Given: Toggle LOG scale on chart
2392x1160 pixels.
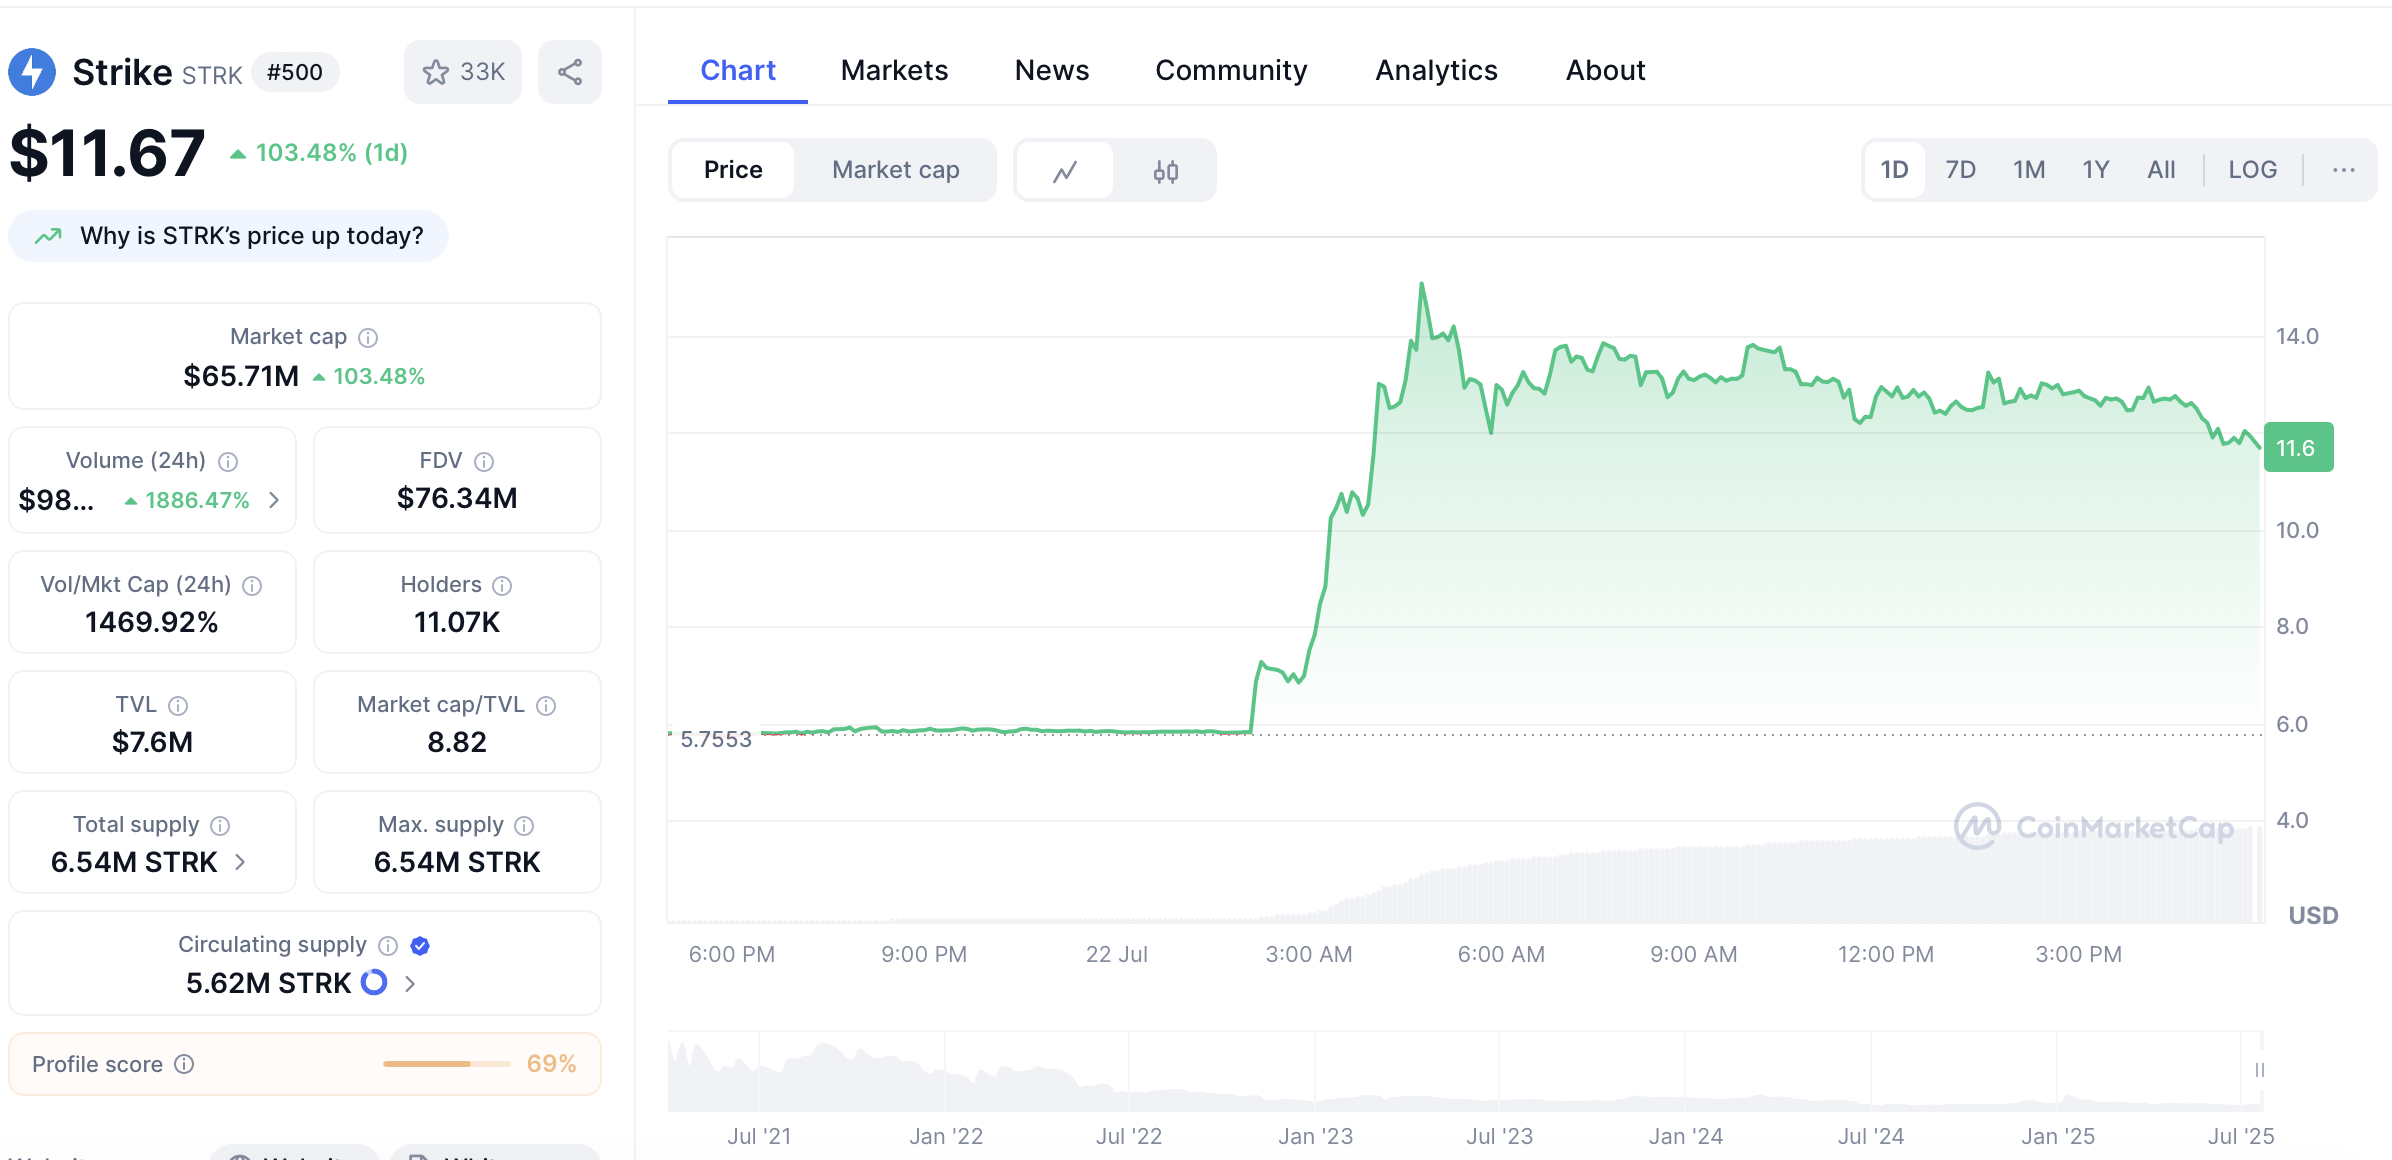Looking at the screenshot, I should point(2252,170).
